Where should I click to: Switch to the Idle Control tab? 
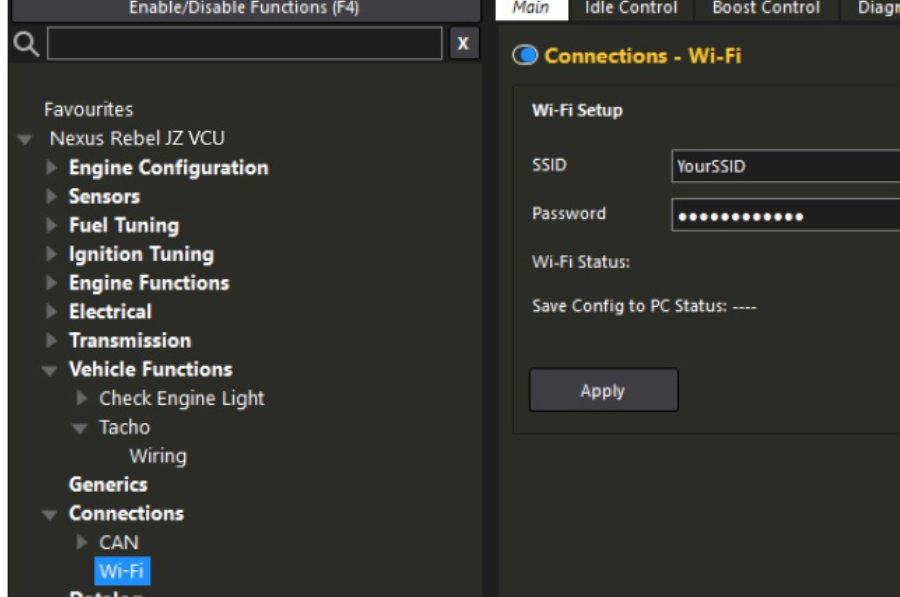[x=631, y=9]
